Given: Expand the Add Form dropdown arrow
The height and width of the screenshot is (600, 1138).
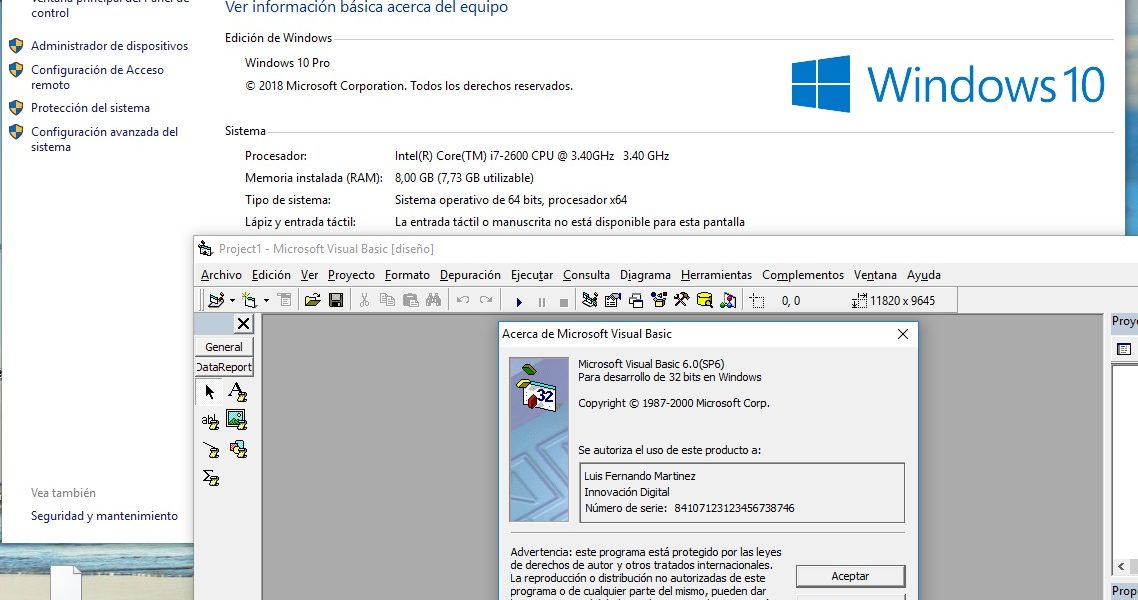Looking at the screenshot, I should point(266,300).
